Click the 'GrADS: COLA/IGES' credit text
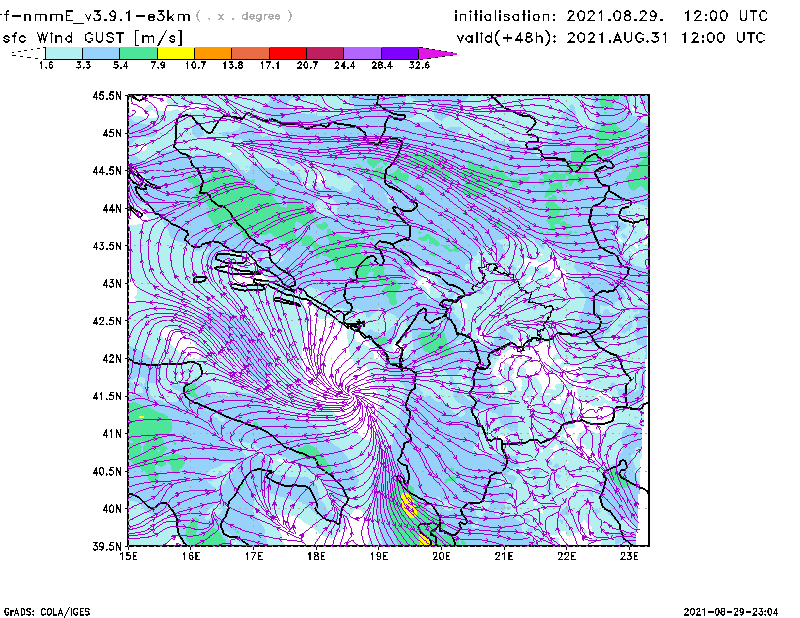The image size is (800, 618). pos(47,612)
